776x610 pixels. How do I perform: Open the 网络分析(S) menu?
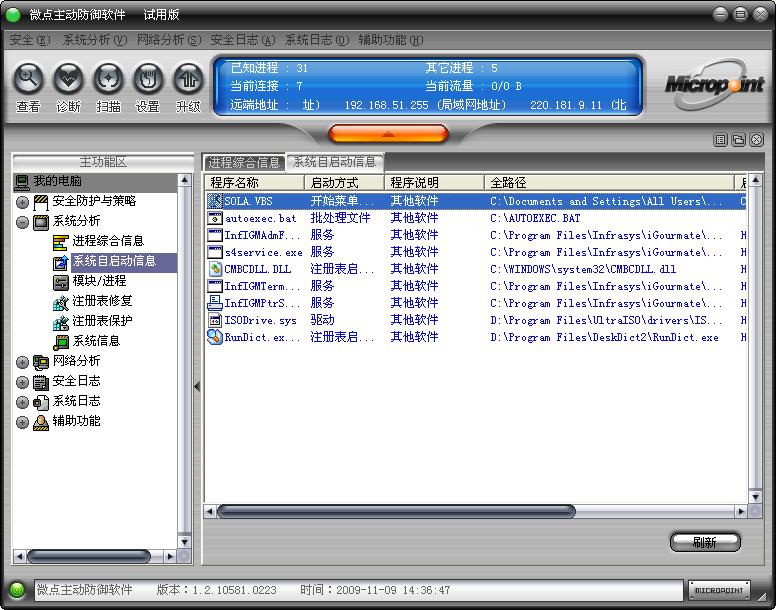168,40
